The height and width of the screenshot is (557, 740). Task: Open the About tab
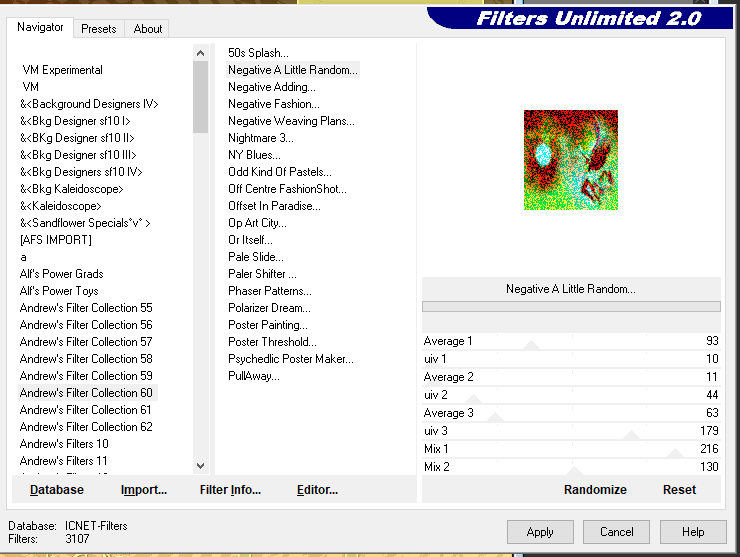(x=148, y=29)
